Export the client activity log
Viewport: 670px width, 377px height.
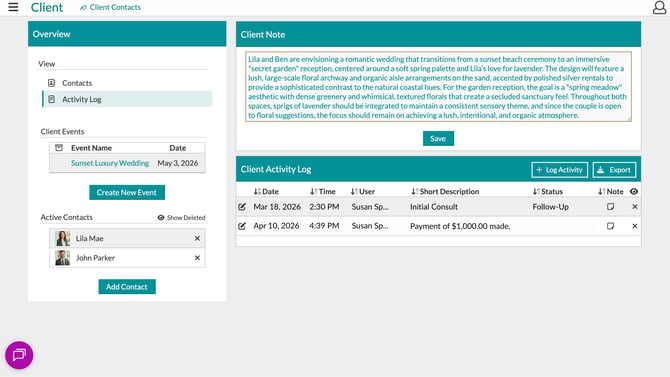click(614, 170)
